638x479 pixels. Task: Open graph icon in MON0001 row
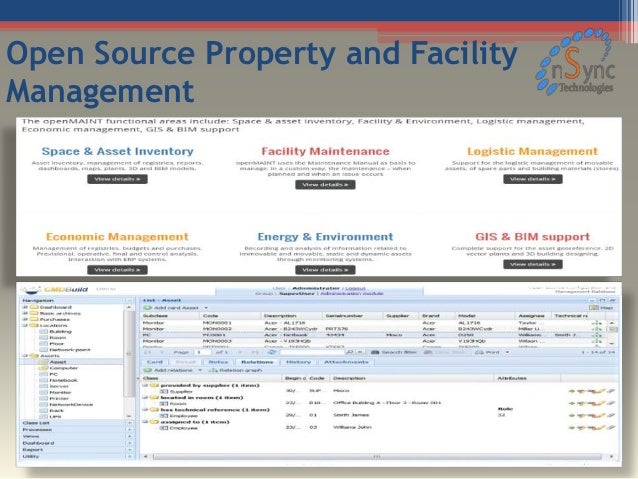pyautogui.click(x=596, y=323)
